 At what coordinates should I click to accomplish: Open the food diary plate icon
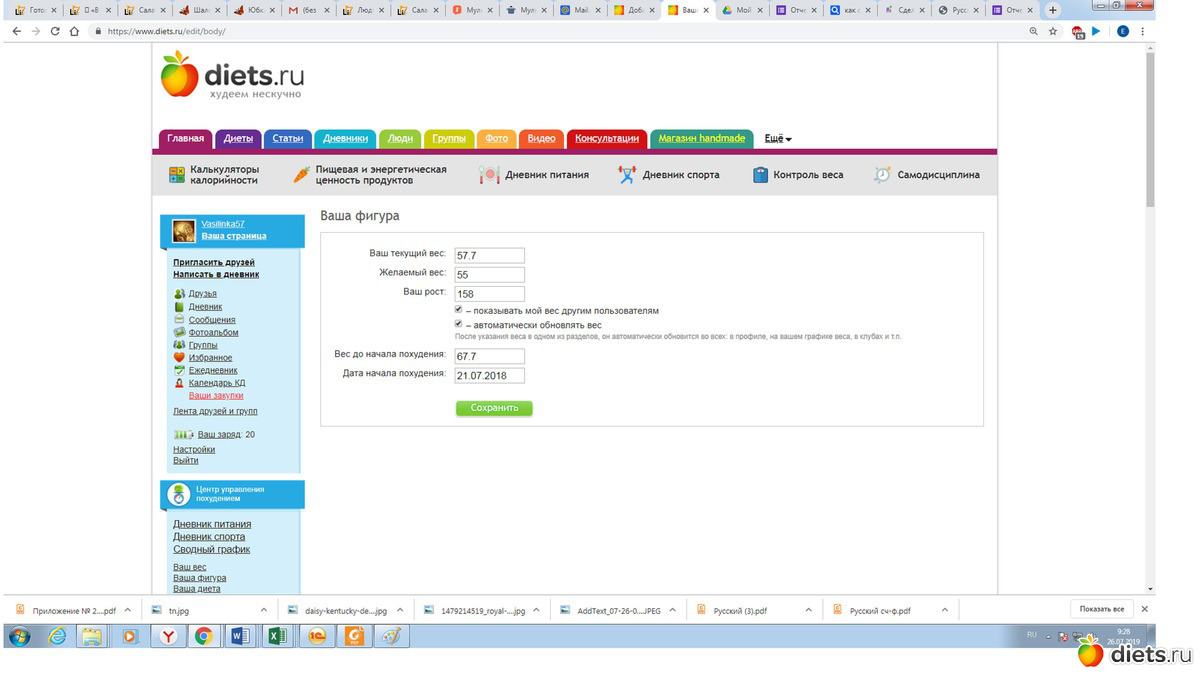point(489,175)
